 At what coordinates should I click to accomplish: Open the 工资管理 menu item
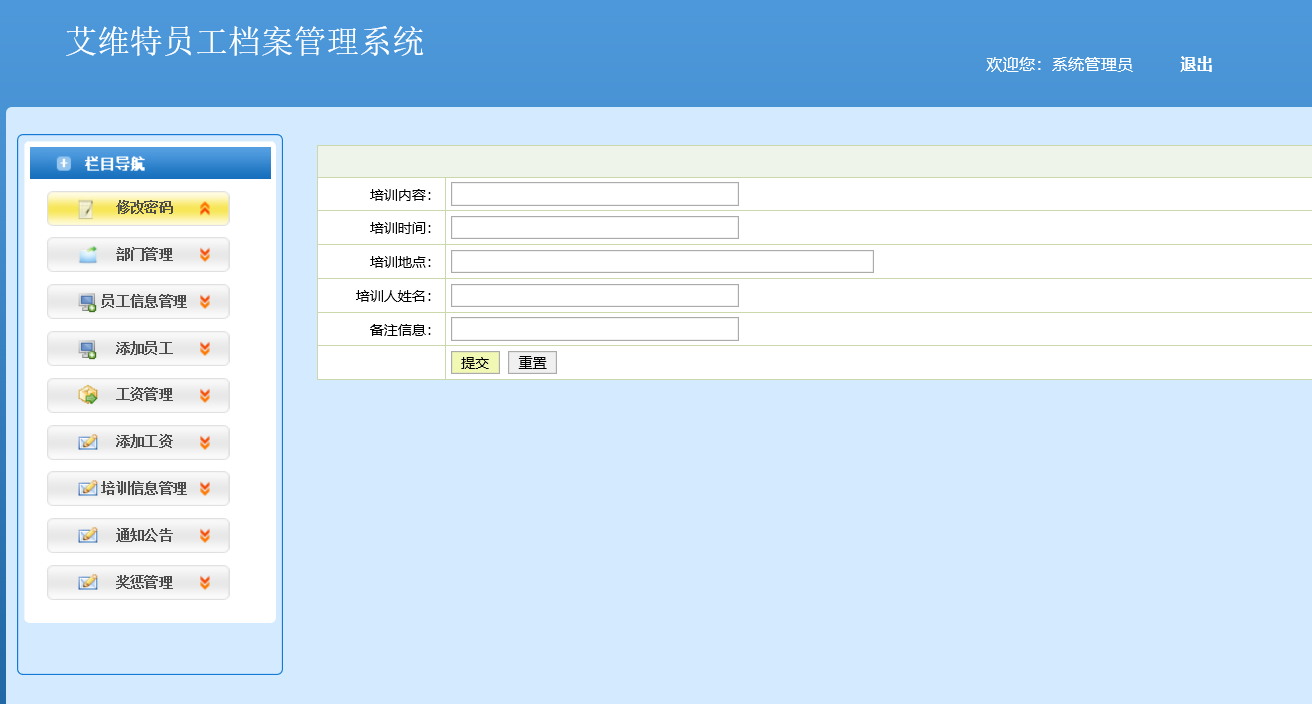click(x=138, y=395)
